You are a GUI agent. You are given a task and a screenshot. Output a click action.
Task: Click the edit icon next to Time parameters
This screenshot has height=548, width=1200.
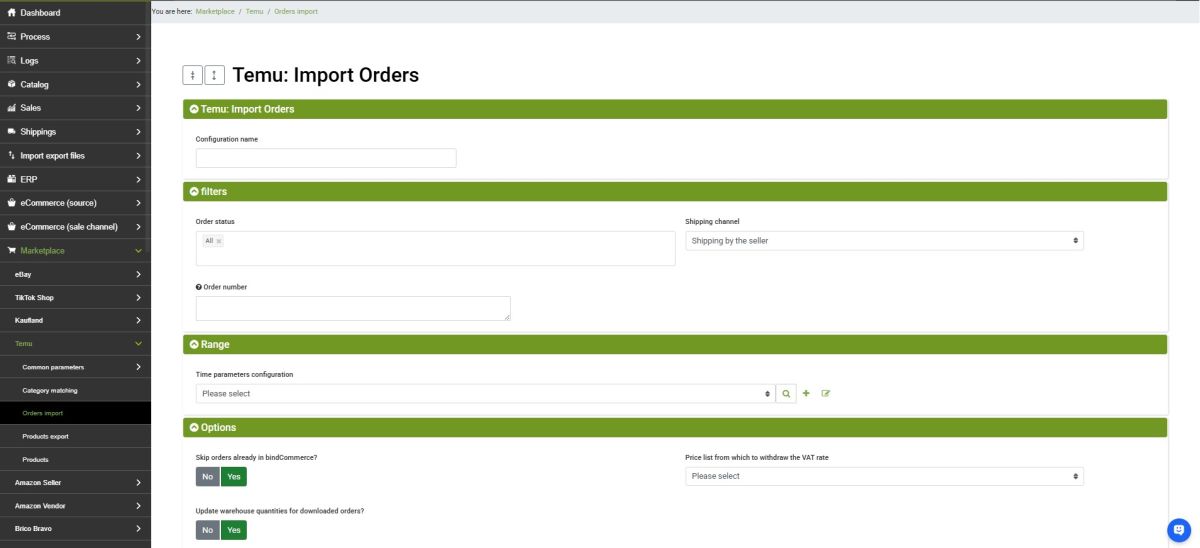[826, 394]
